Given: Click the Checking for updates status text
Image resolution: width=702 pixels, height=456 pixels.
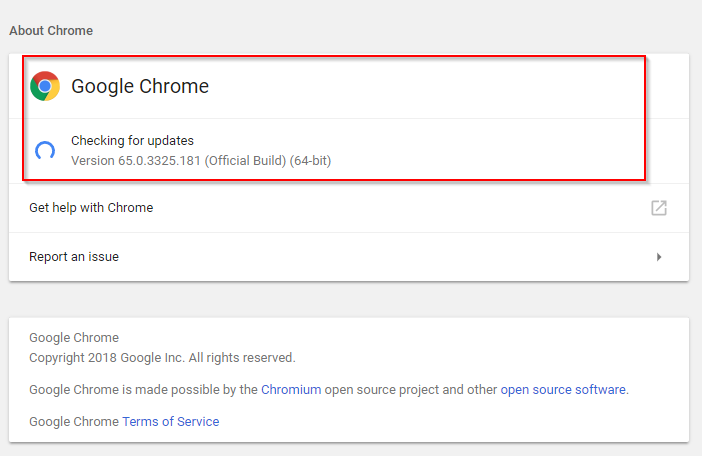Looking at the screenshot, I should pyautogui.click(x=132, y=141).
